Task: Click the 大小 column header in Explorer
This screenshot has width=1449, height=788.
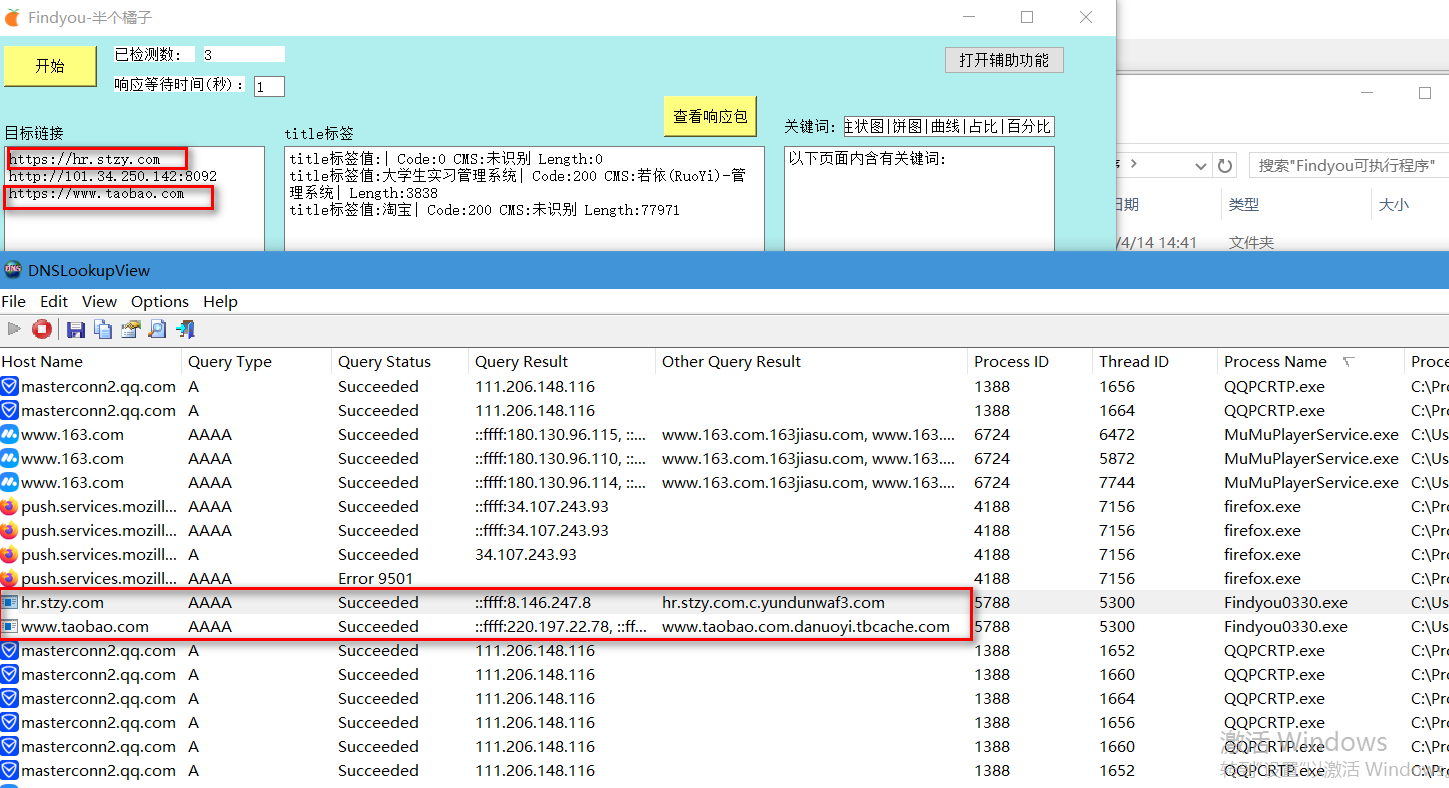Action: pyautogui.click(x=1394, y=204)
